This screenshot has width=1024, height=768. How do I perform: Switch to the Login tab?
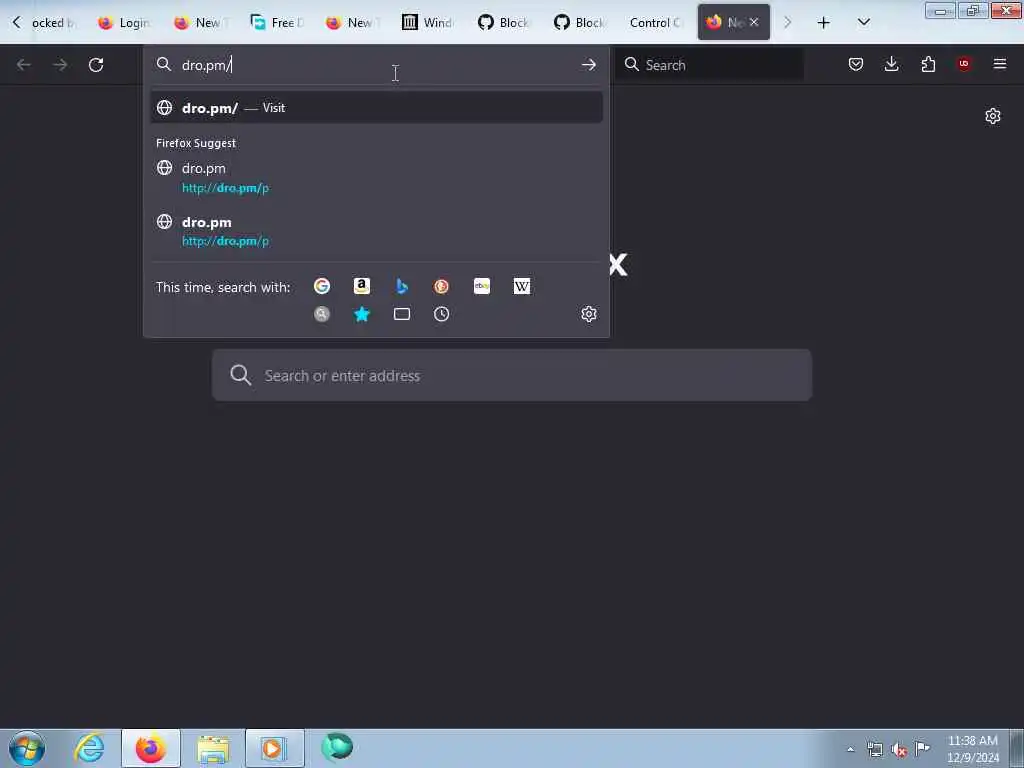[x=124, y=23]
